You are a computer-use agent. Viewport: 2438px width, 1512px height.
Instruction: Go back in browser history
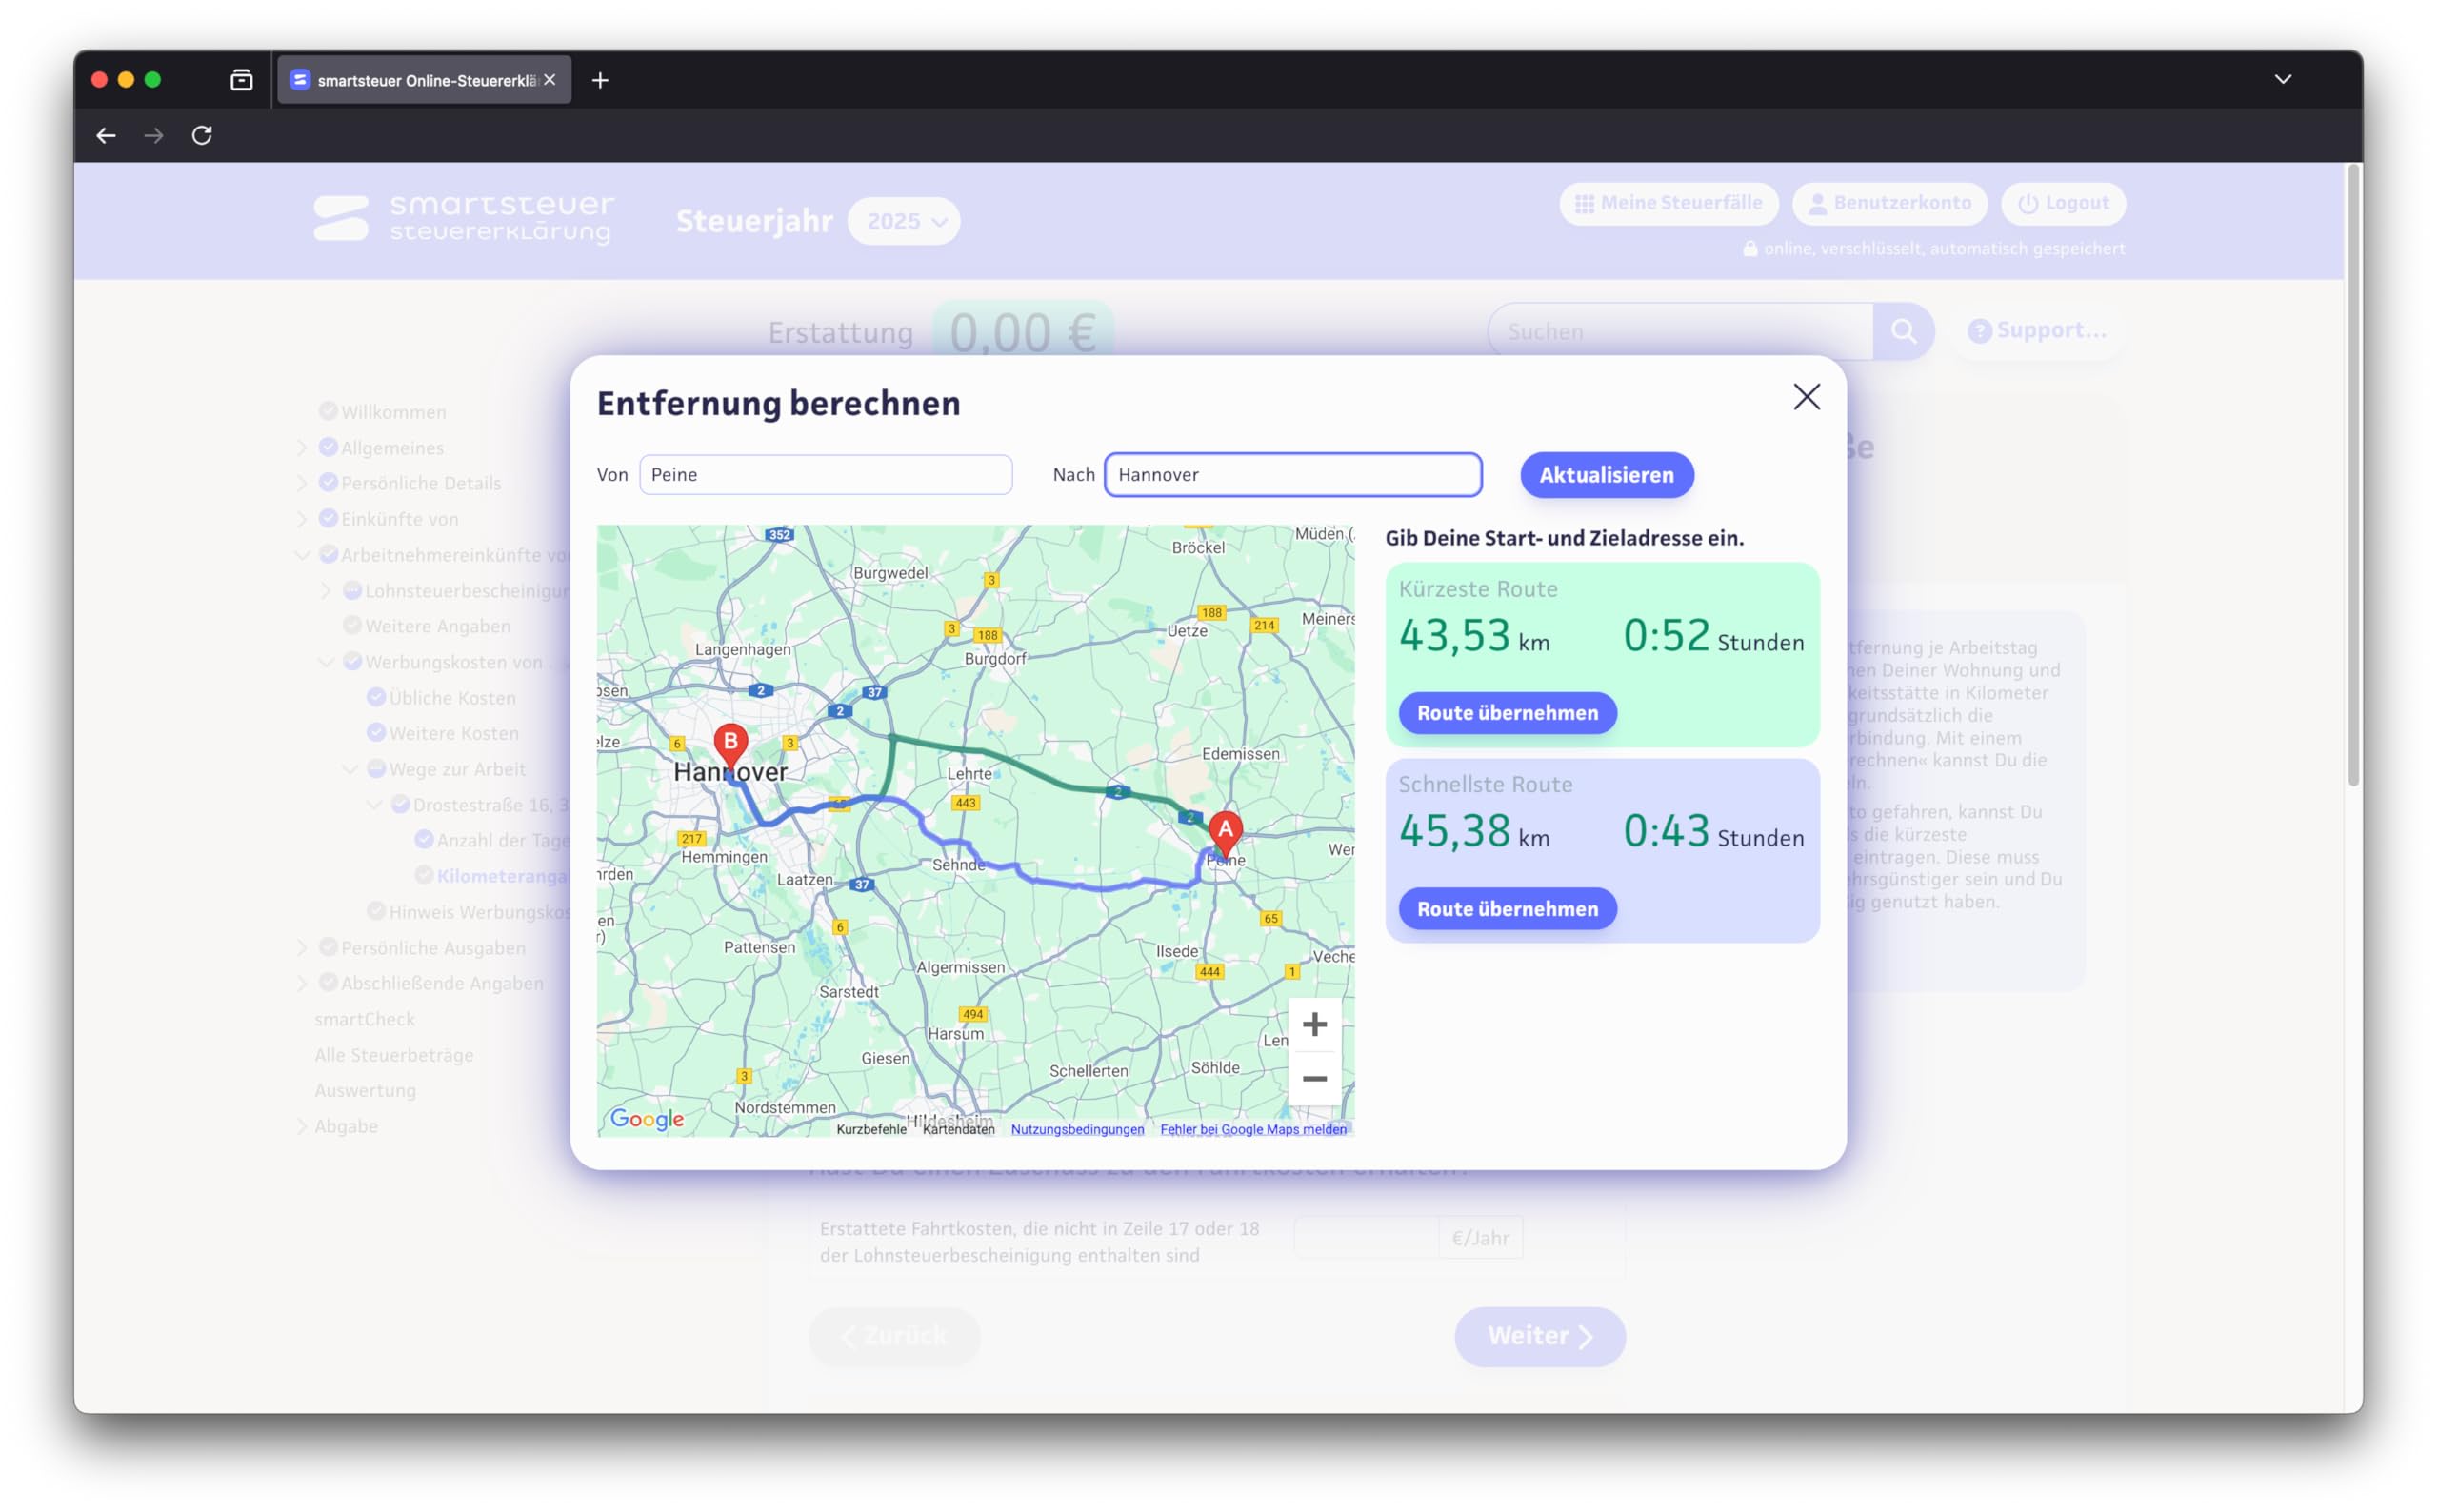tap(106, 135)
